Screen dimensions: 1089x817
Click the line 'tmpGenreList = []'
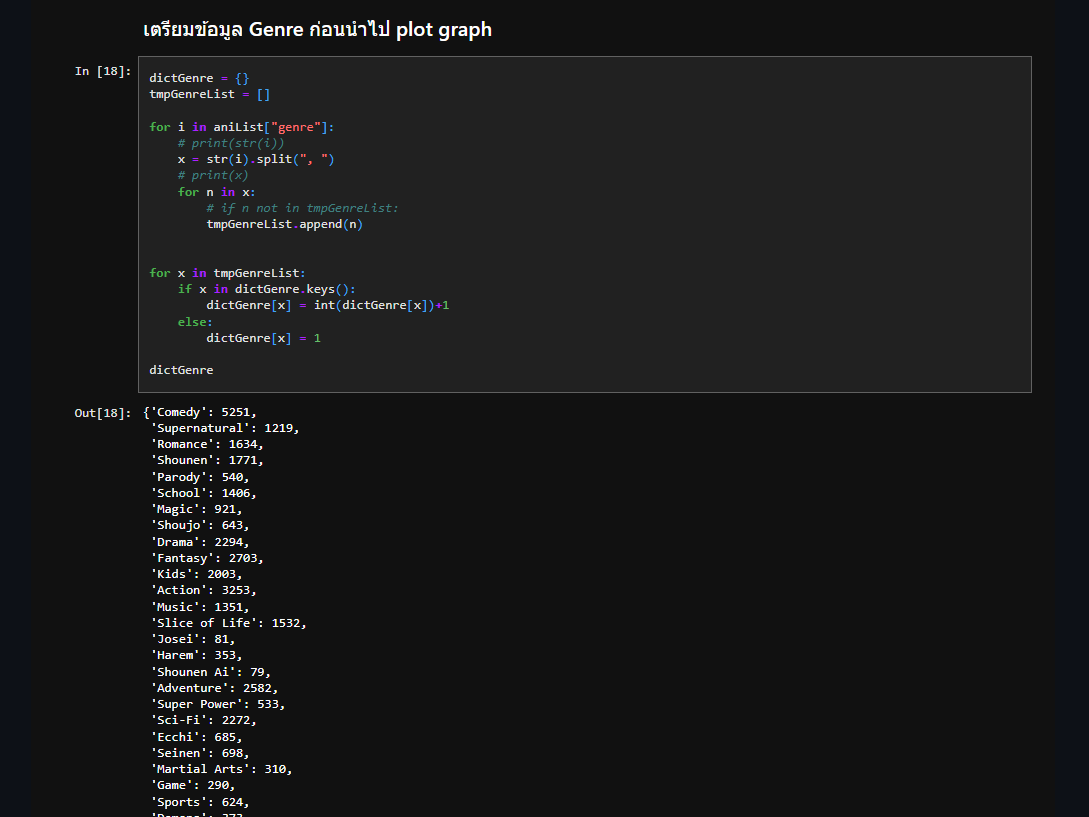coord(210,94)
